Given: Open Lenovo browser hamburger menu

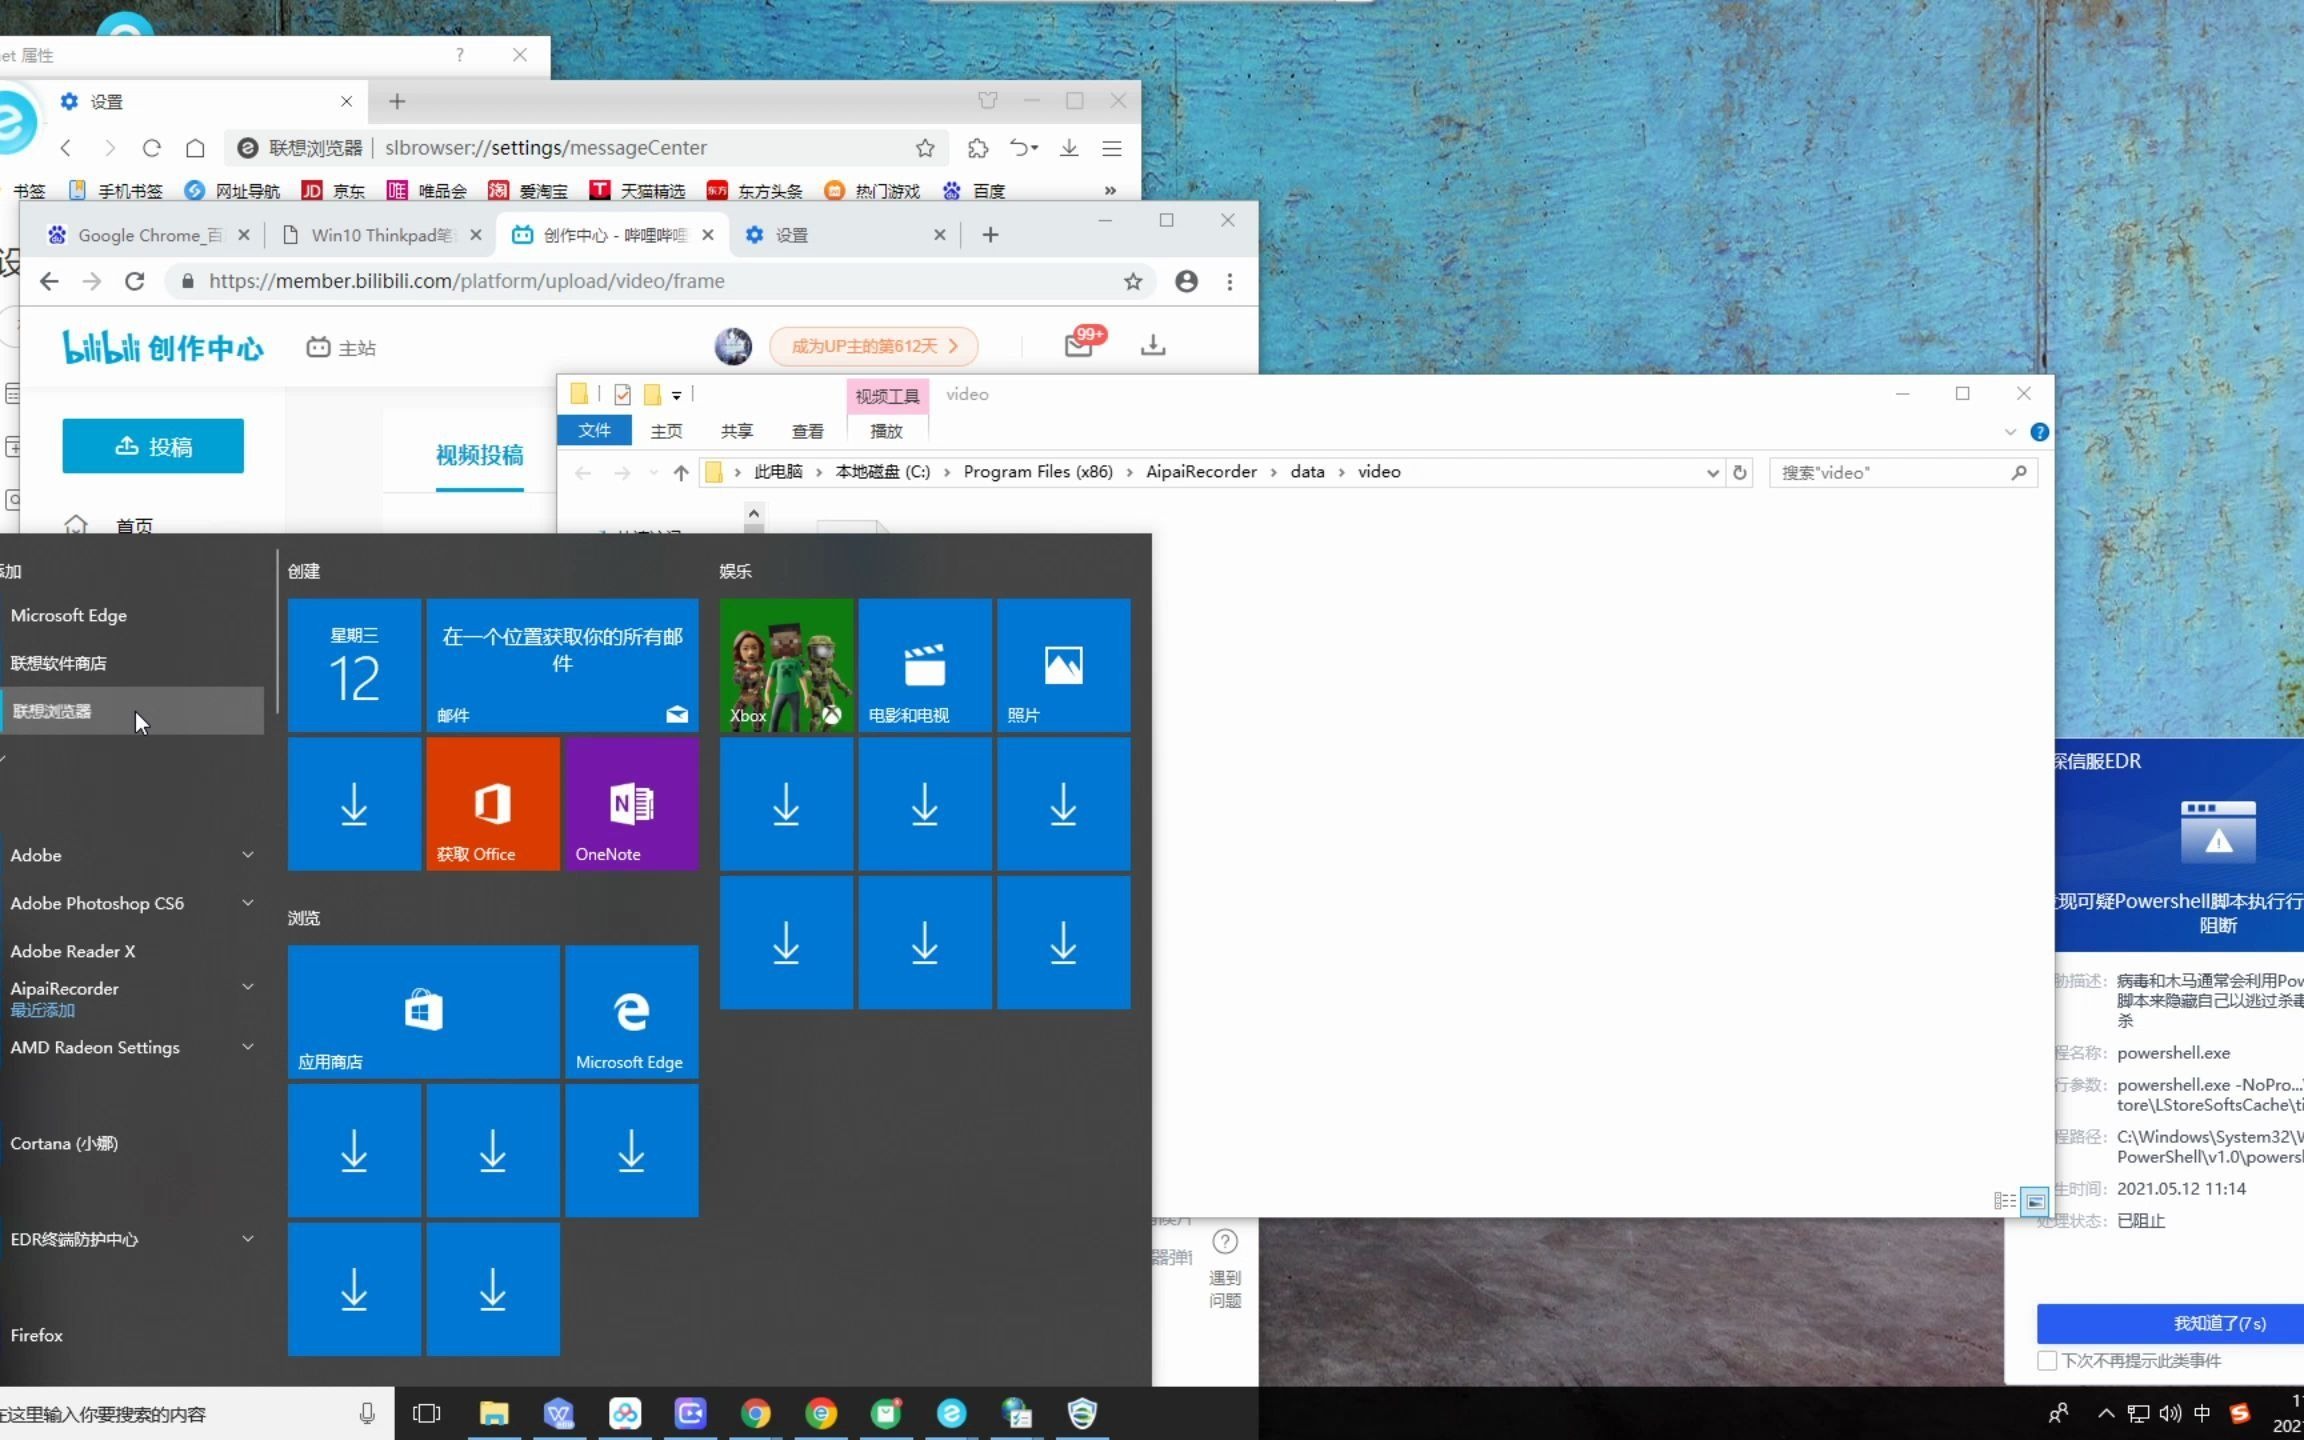Looking at the screenshot, I should tap(1111, 148).
